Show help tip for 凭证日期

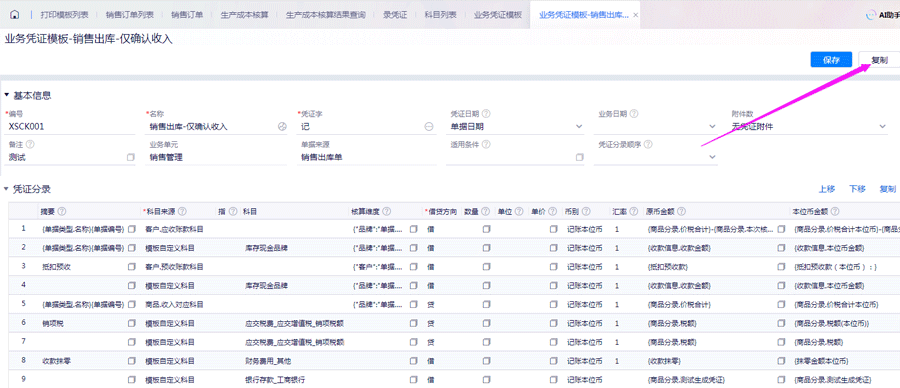click(x=486, y=114)
